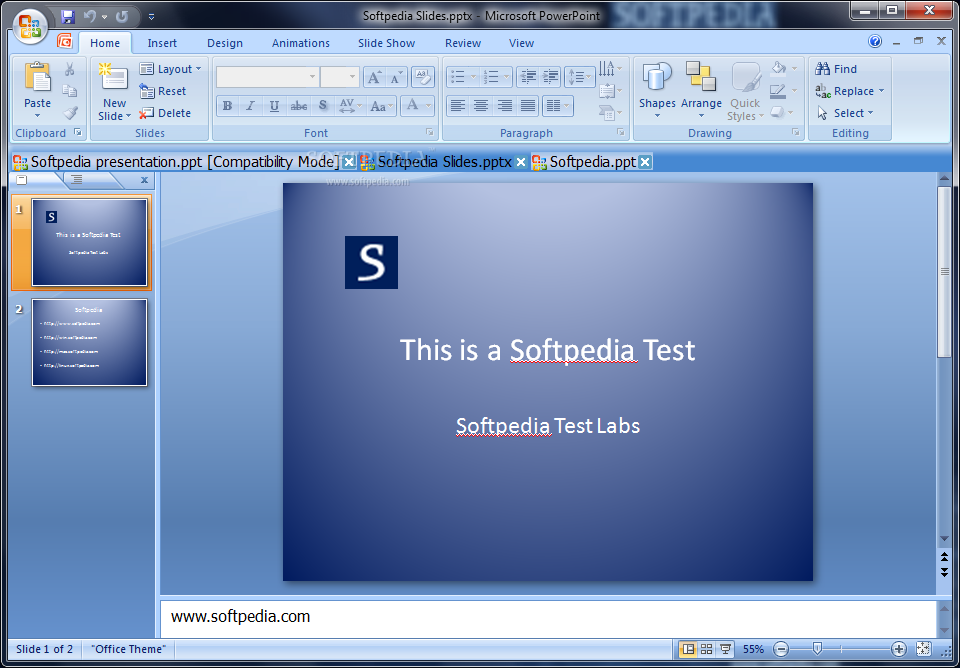This screenshot has width=960, height=668.
Task: Customize Quick Access Toolbar dropdown
Action: pyautogui.click(x=151, y=17)
